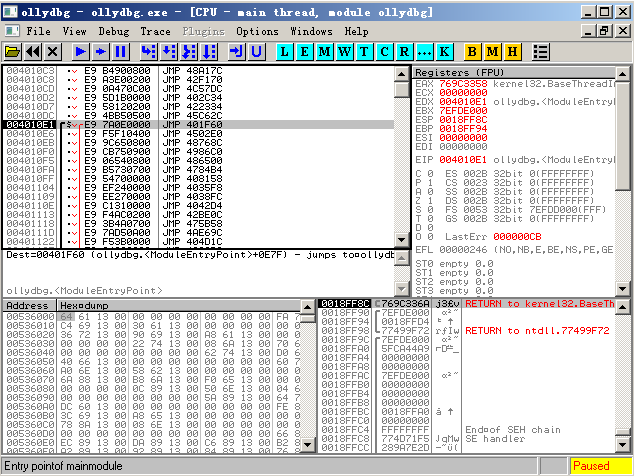This screenshot has width=634, height=476.
Task: Toggle the T flag value
Action: 430,219
